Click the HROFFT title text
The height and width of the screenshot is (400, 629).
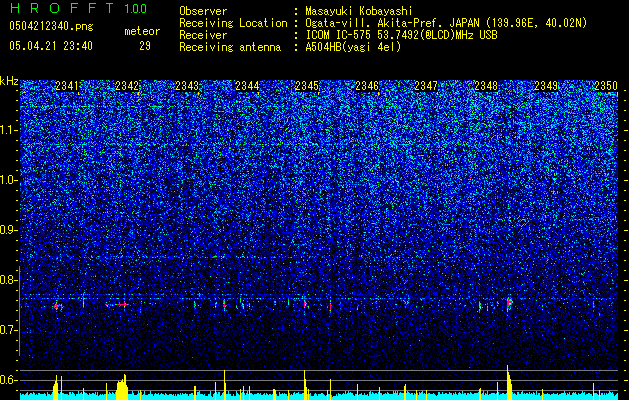point(62,8)
